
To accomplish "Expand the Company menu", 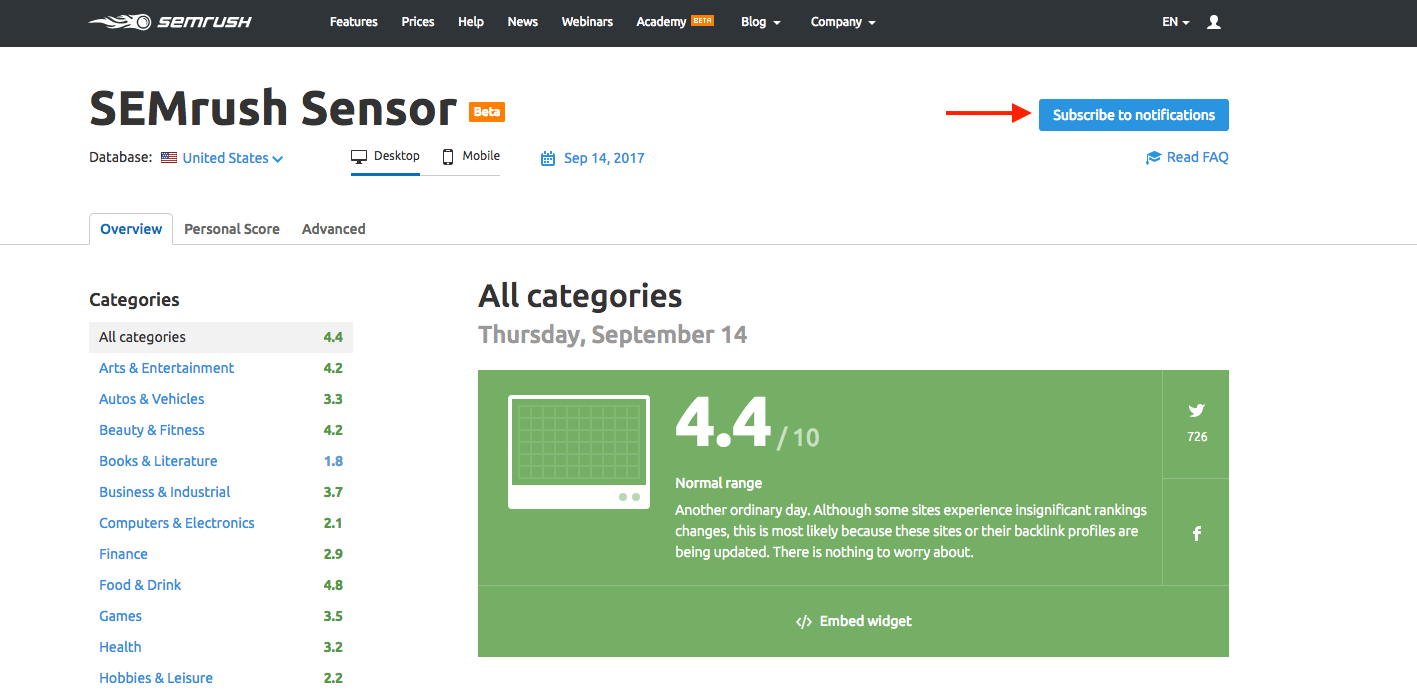I will click(843, 22).
